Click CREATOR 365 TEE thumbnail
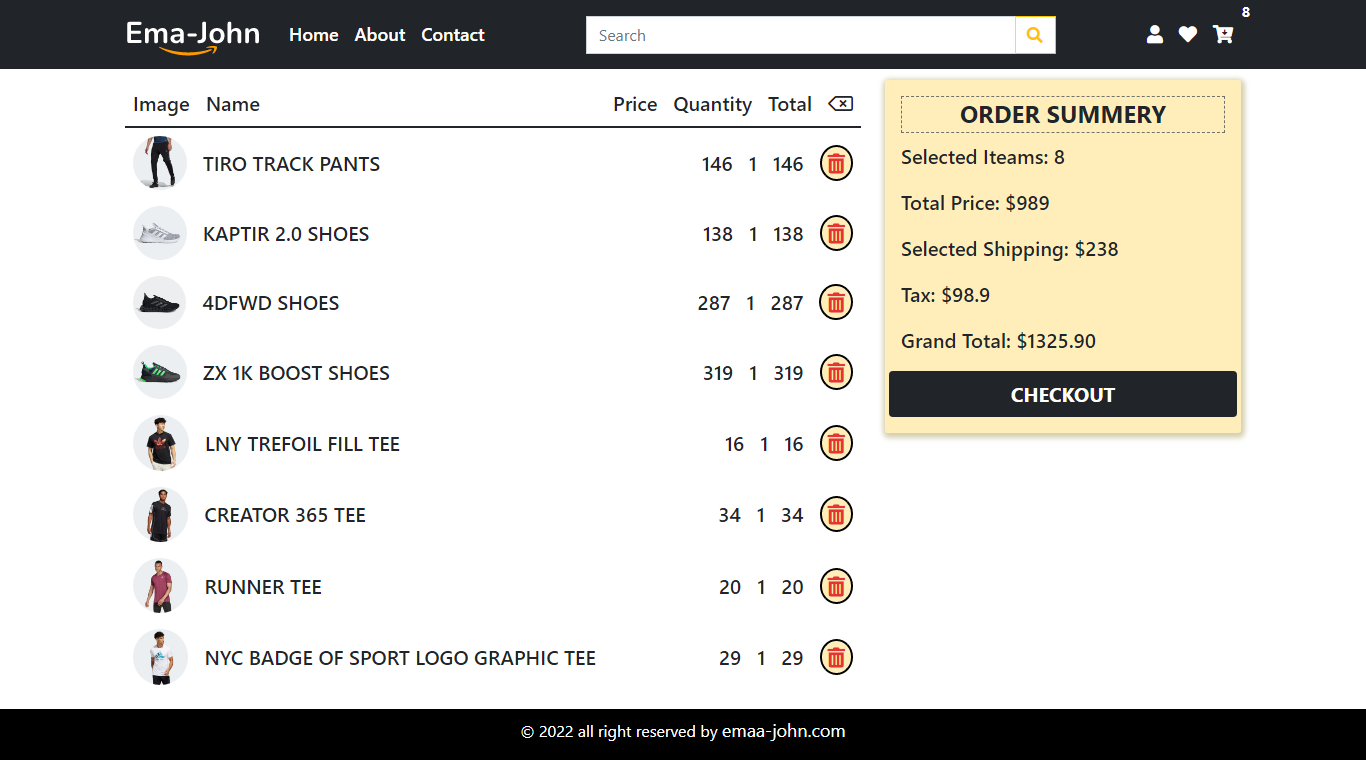The height and width of the screenshot is (760, 1366). [161, 514]
